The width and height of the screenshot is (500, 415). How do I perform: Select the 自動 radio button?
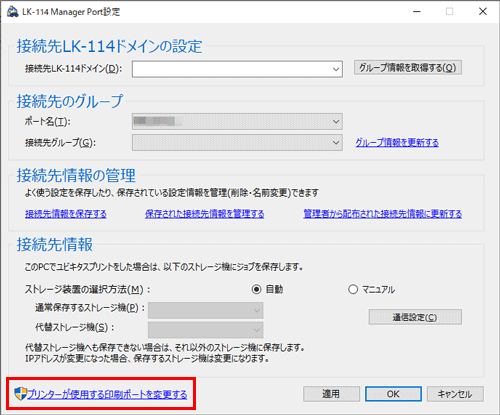(256, 289)
